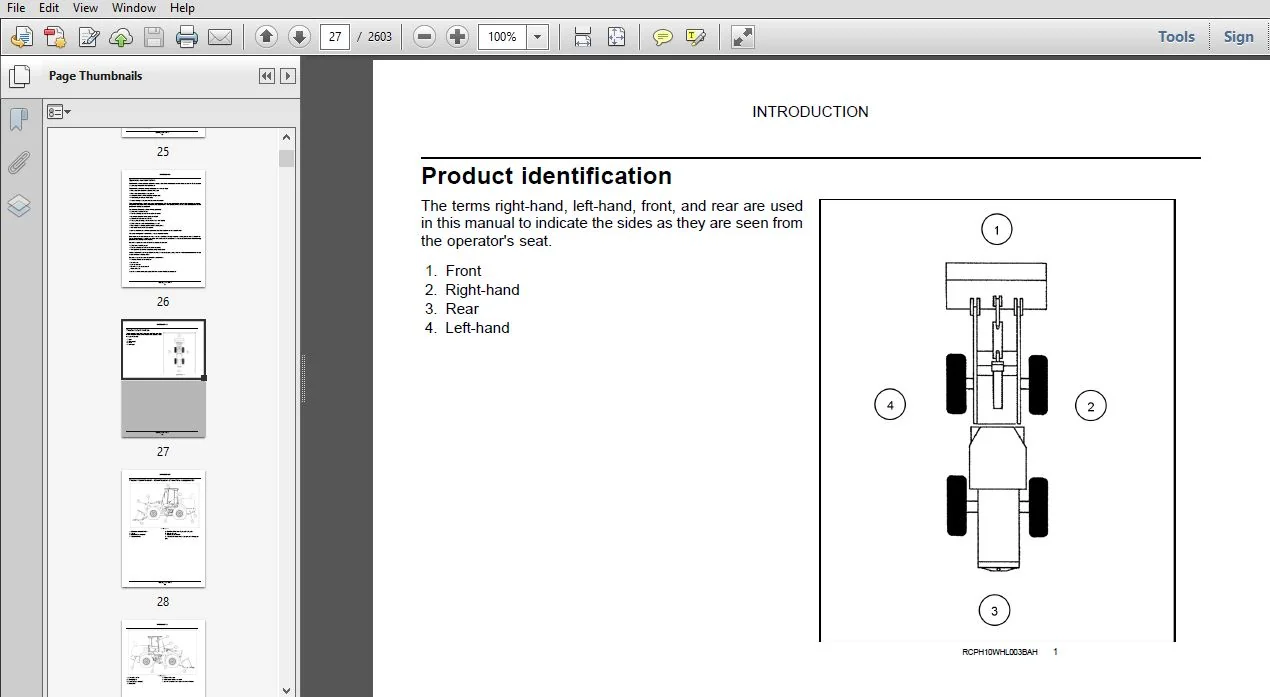Click the "INTRODUCTION" page header
The image size is (1270, 697).
pyautogui.click(x=810, y=112)
